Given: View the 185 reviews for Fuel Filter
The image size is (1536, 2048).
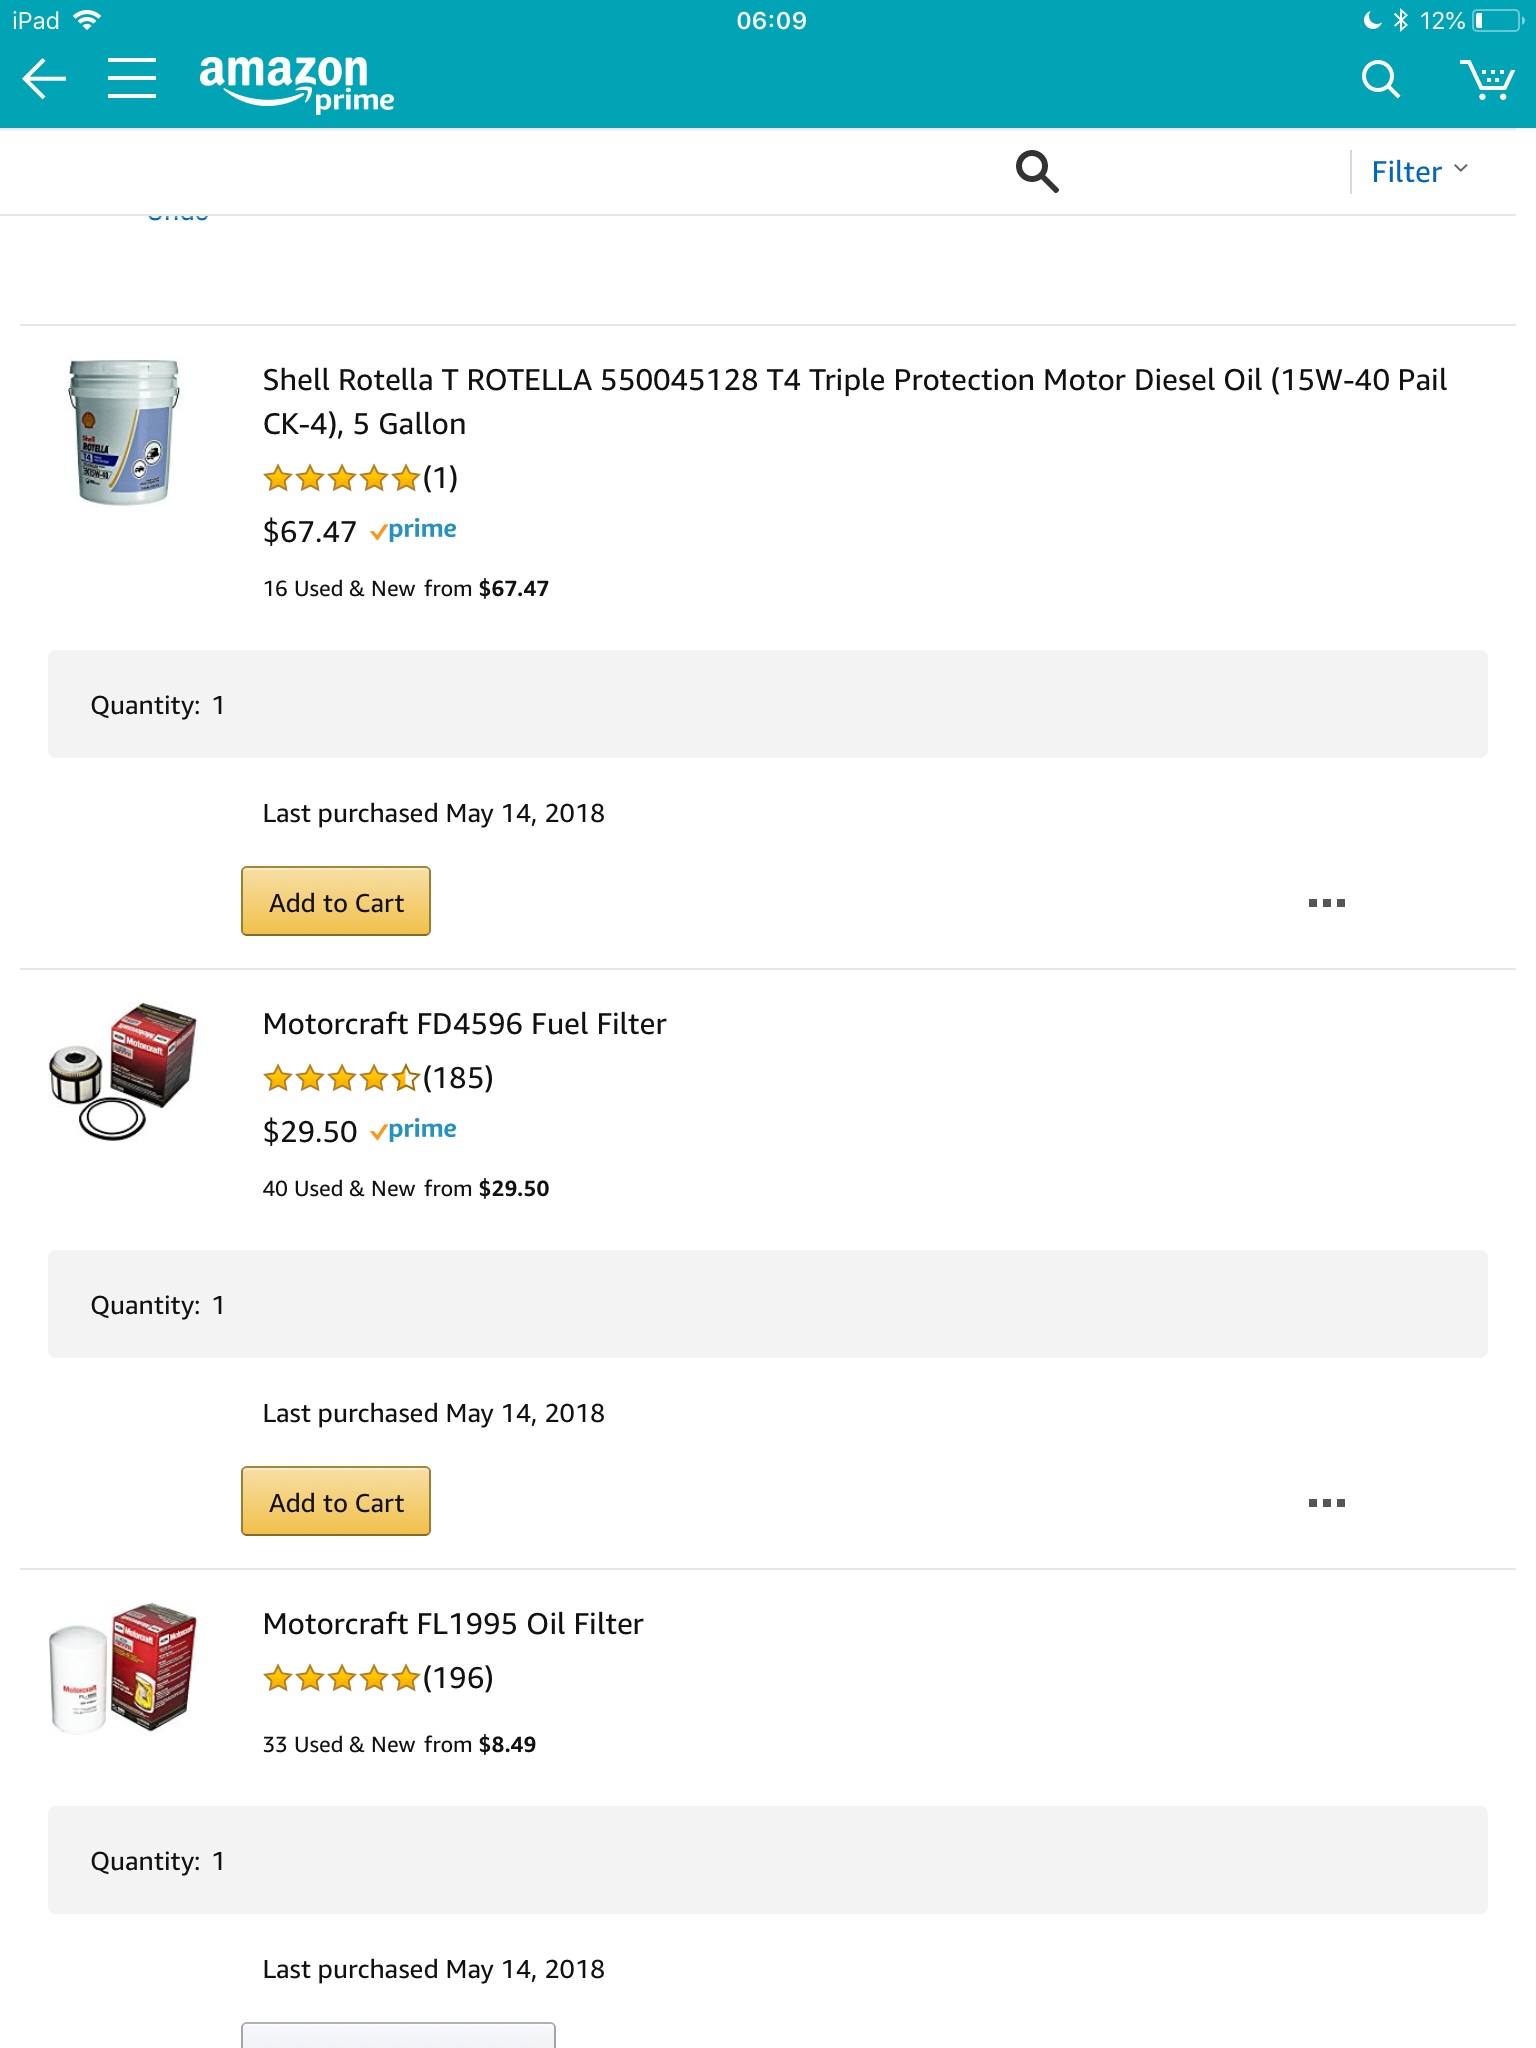Looking at the screenshot, I should [378, 1078].
